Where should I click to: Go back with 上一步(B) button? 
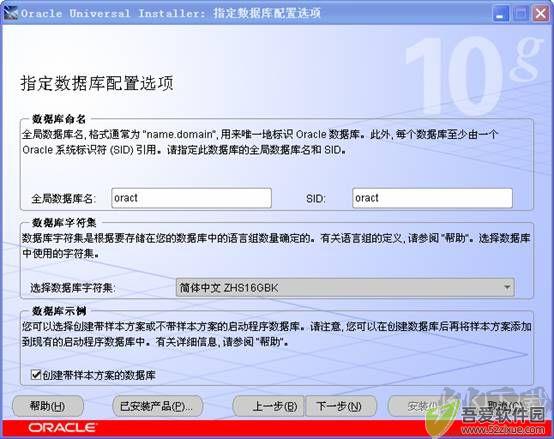[x=269, y=406]
